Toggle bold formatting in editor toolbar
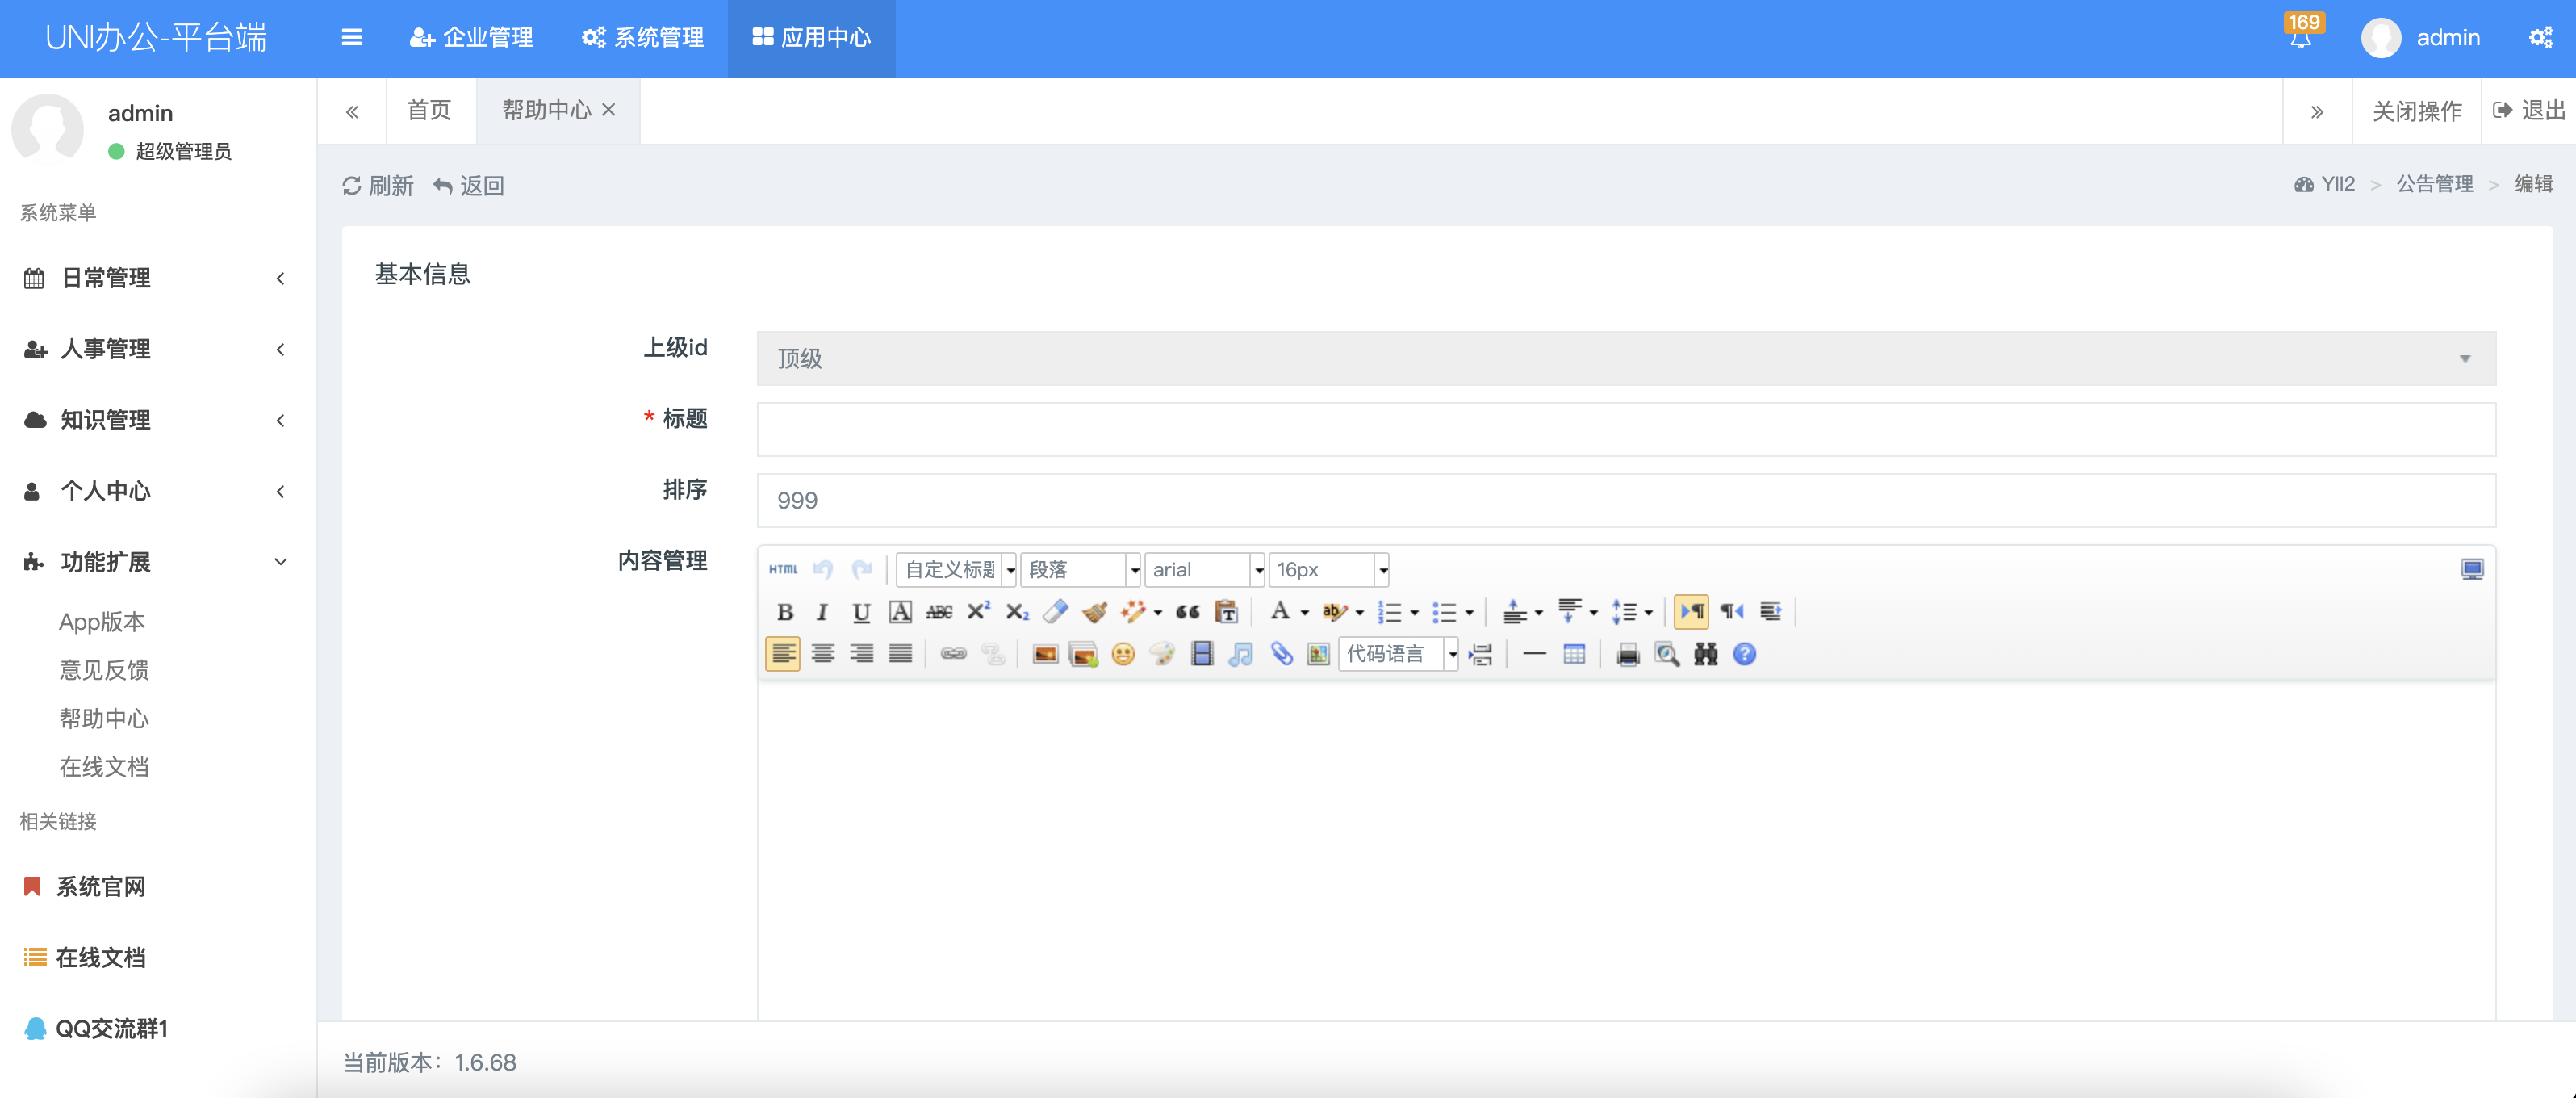This screenshot has width=2576, height=1098. click(785, 612)
